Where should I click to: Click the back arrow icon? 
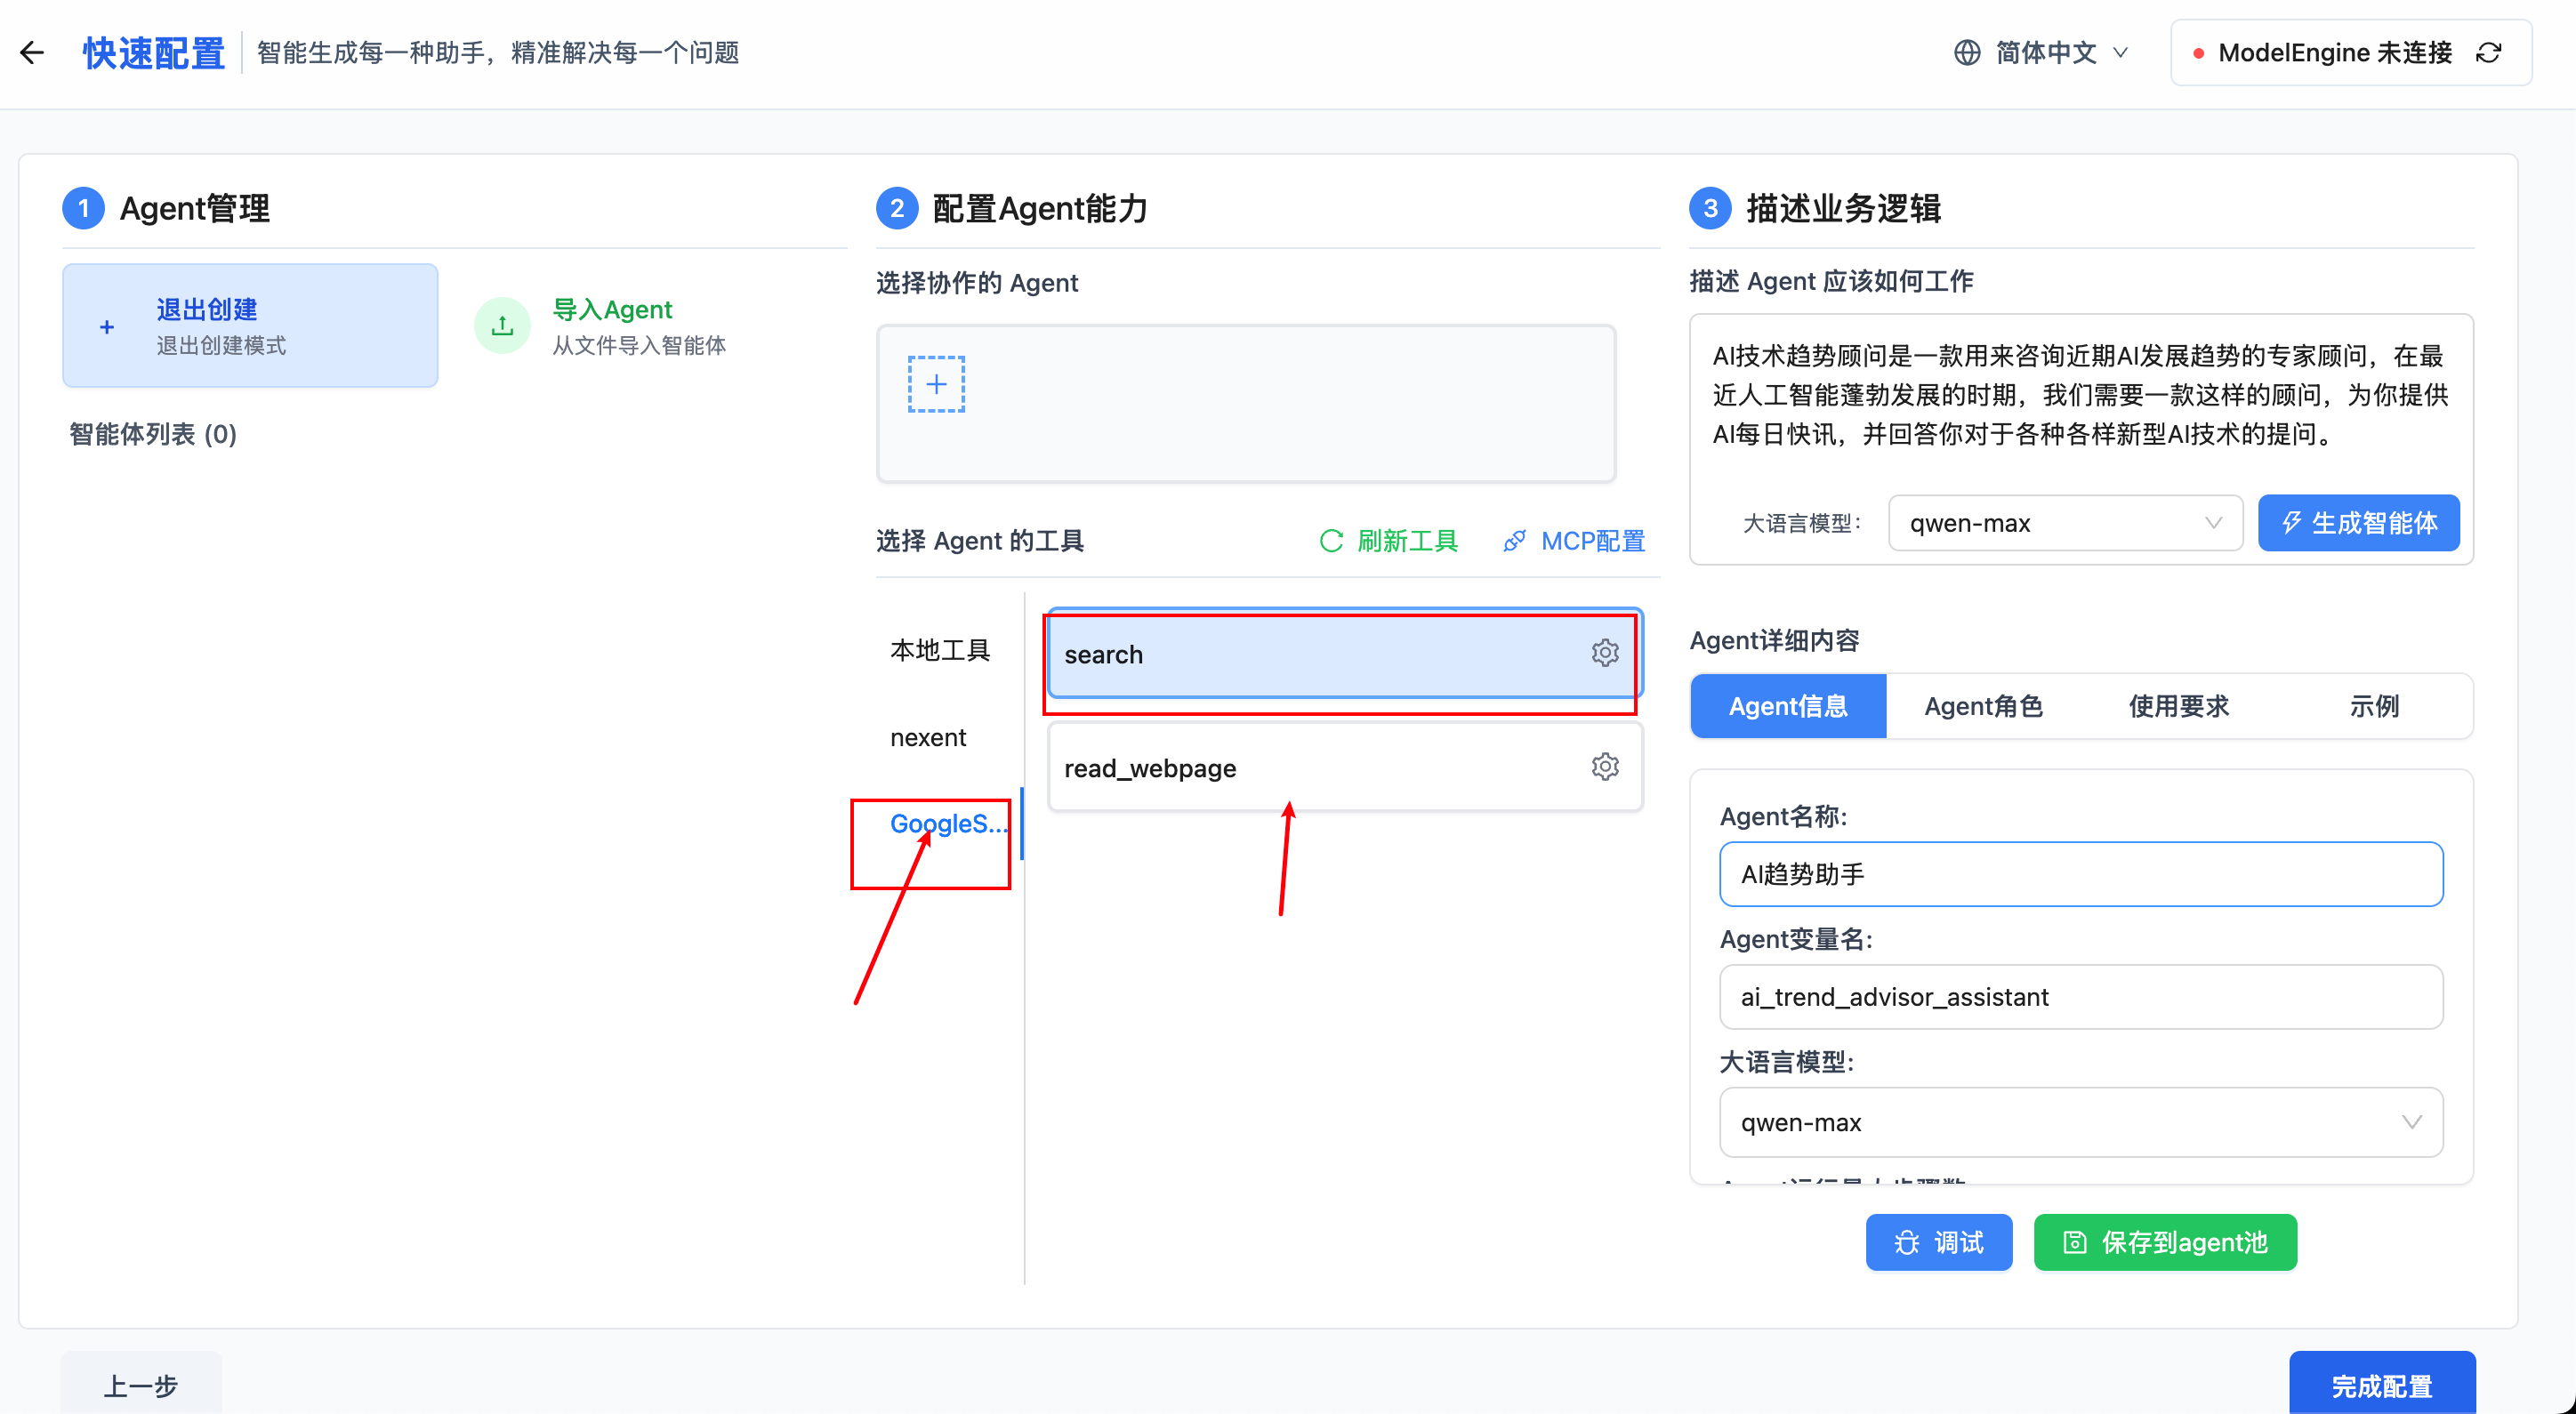[32, 53]
